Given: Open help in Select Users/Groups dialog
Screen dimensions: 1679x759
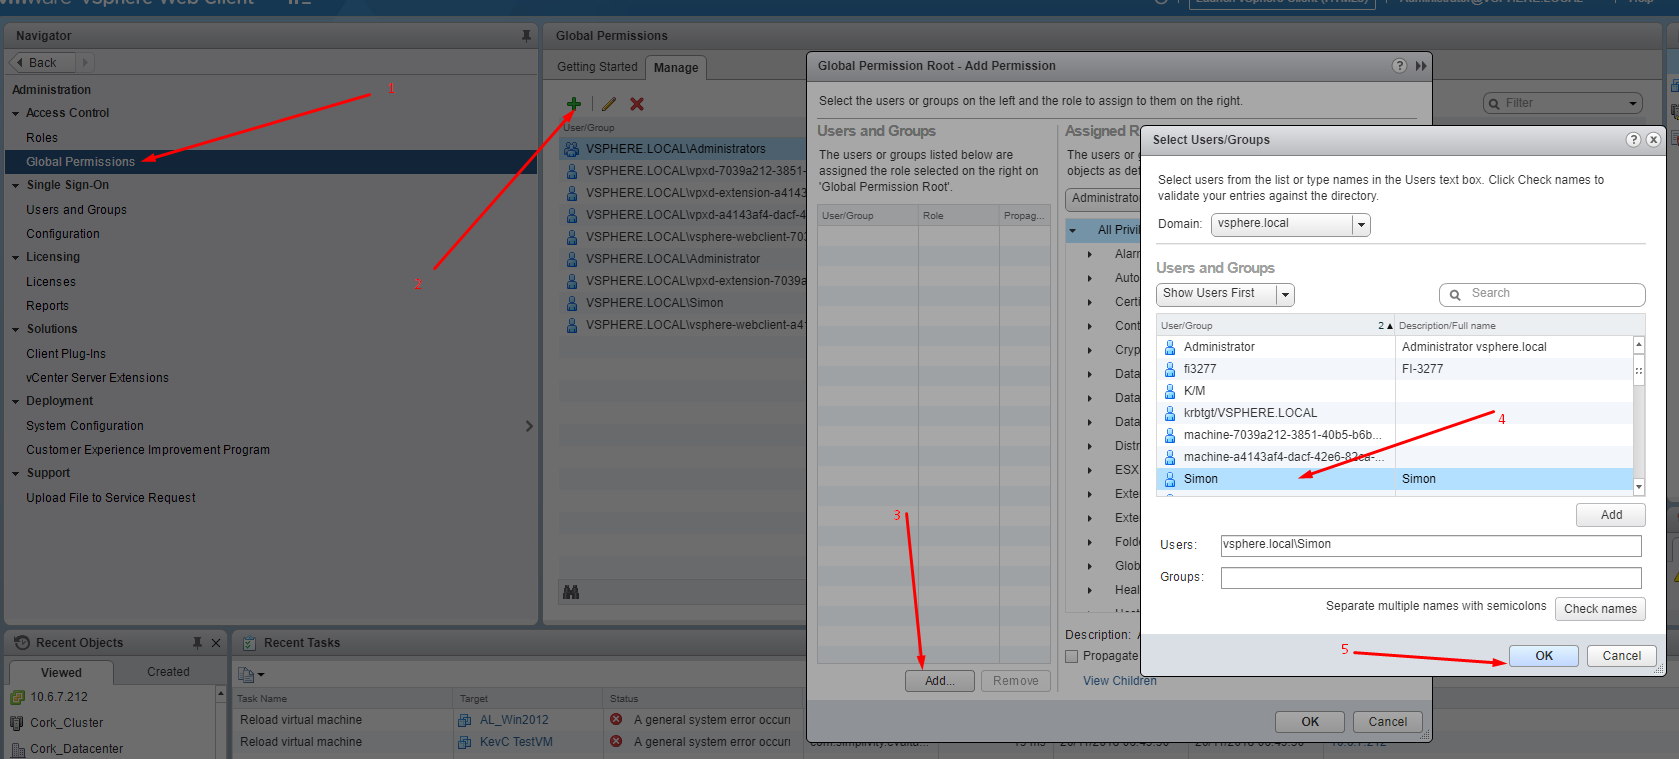Looking at the screenshot, I should point(1633,140).
